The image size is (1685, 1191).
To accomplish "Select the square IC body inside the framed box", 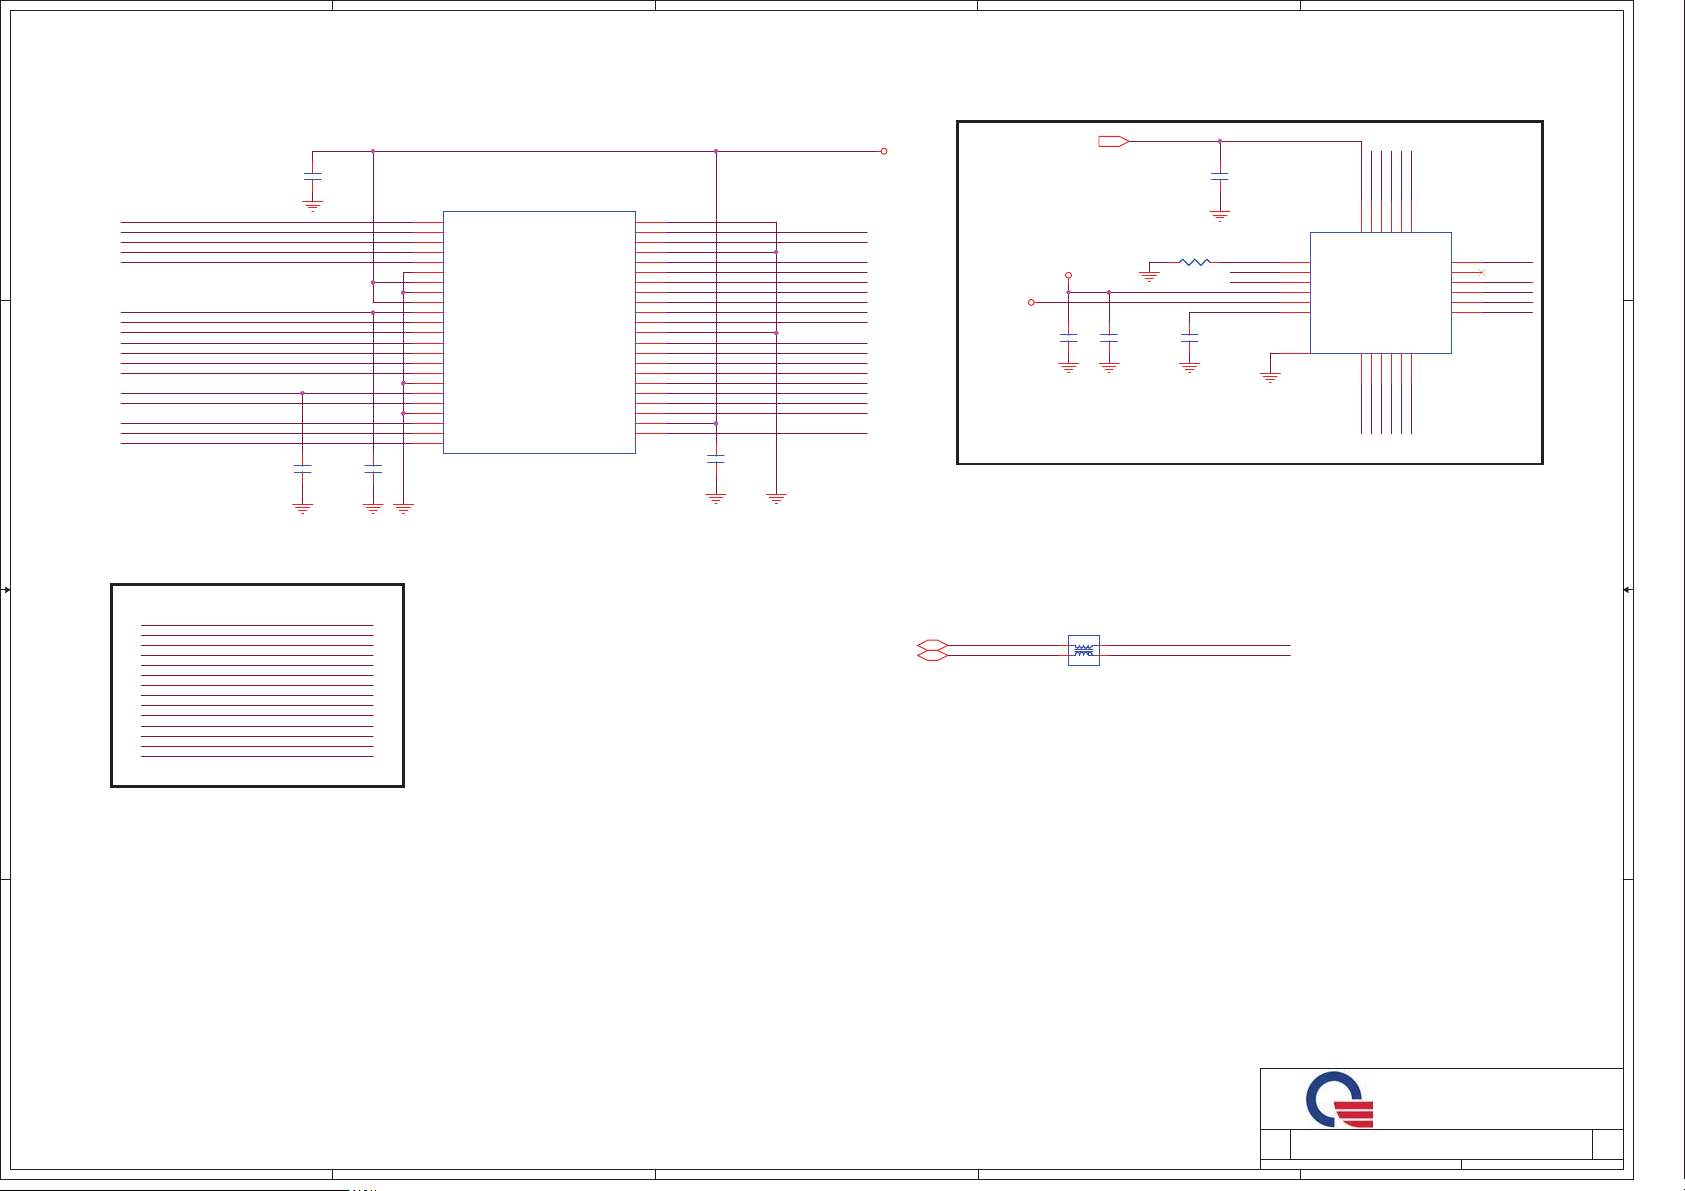I will 1381,293.
